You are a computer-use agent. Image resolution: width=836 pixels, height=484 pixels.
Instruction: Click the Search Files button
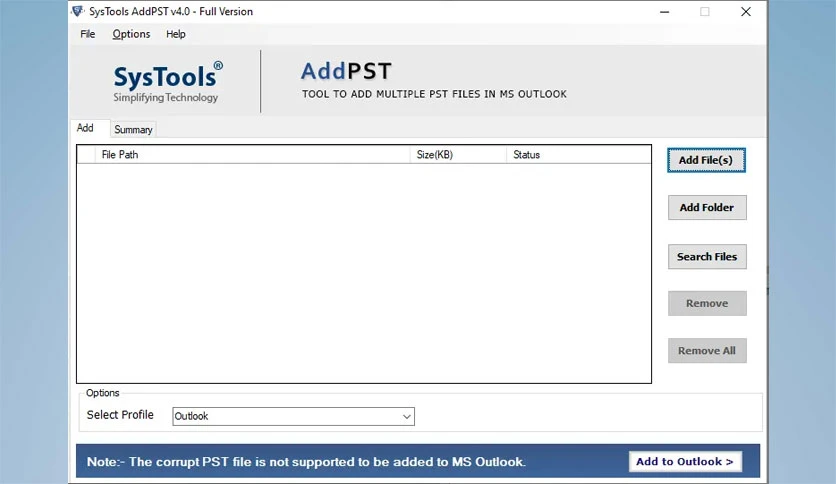(707, 256)
